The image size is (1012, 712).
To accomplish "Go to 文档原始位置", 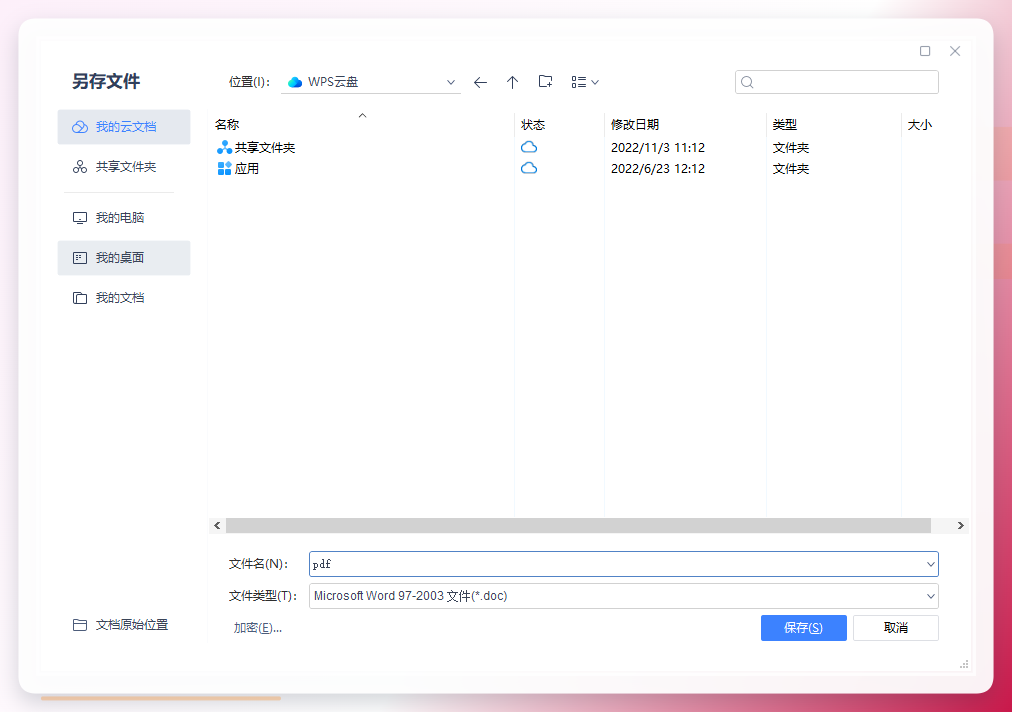I will 121,624.
